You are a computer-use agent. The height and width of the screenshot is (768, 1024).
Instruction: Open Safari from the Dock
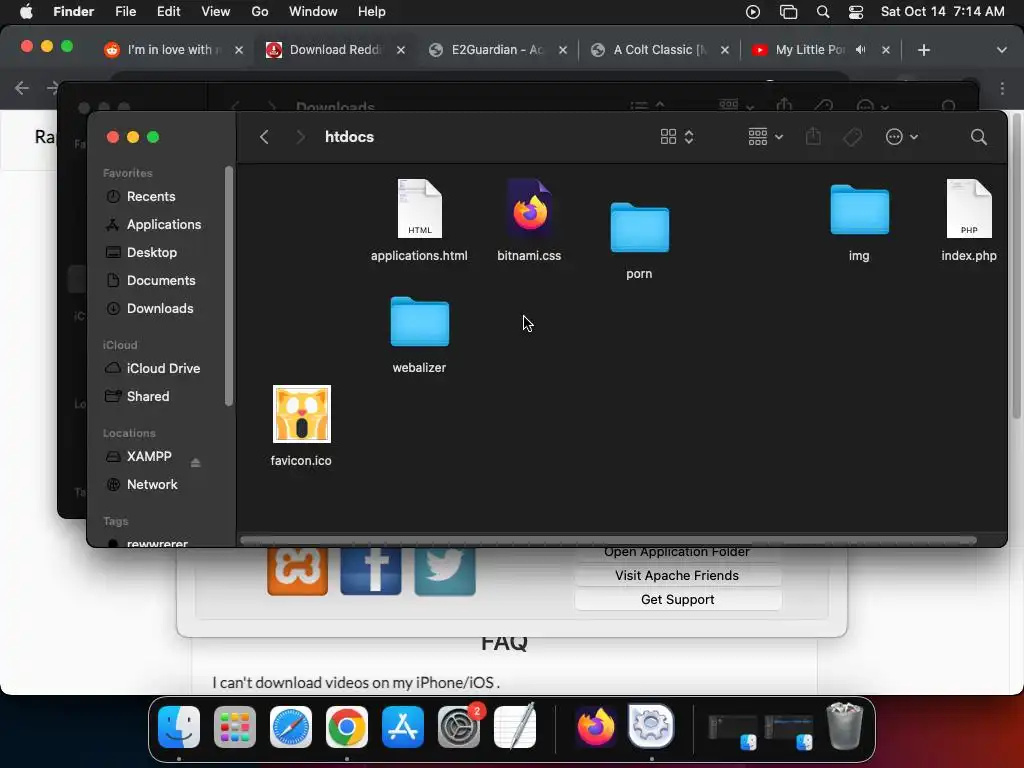pyautogui.click(x=291, y=726)
